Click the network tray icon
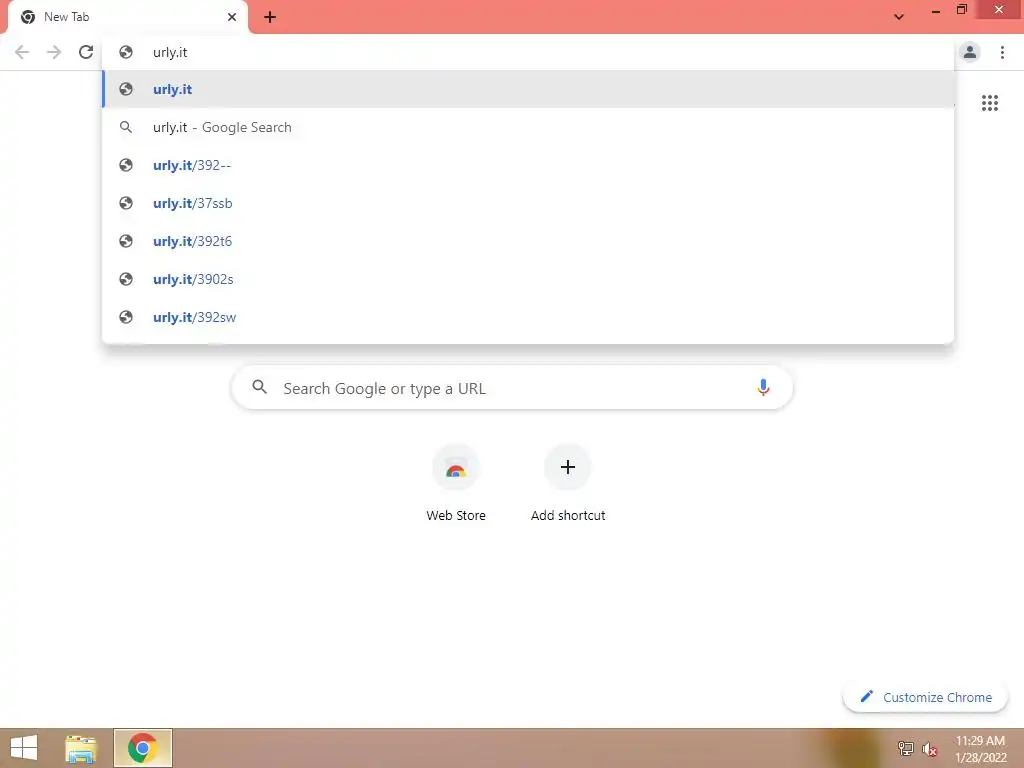Screen dimensions: 1024x768 click(906, 748)
